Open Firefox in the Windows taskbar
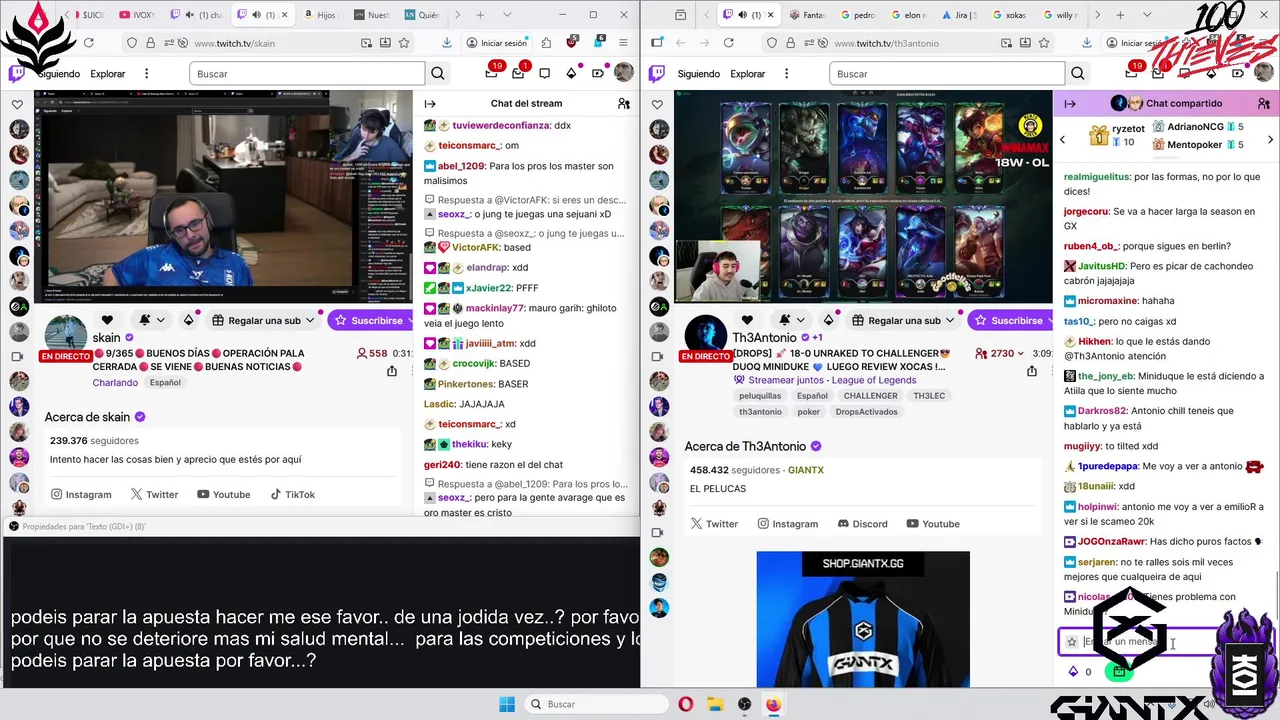This screenshot has height=720, width=1280. [773, 704]
